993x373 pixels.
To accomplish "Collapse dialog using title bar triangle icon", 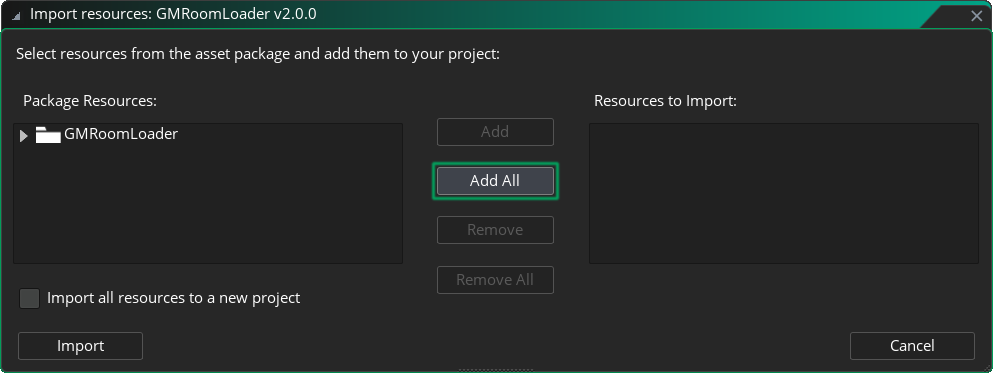I will point(16,15).
